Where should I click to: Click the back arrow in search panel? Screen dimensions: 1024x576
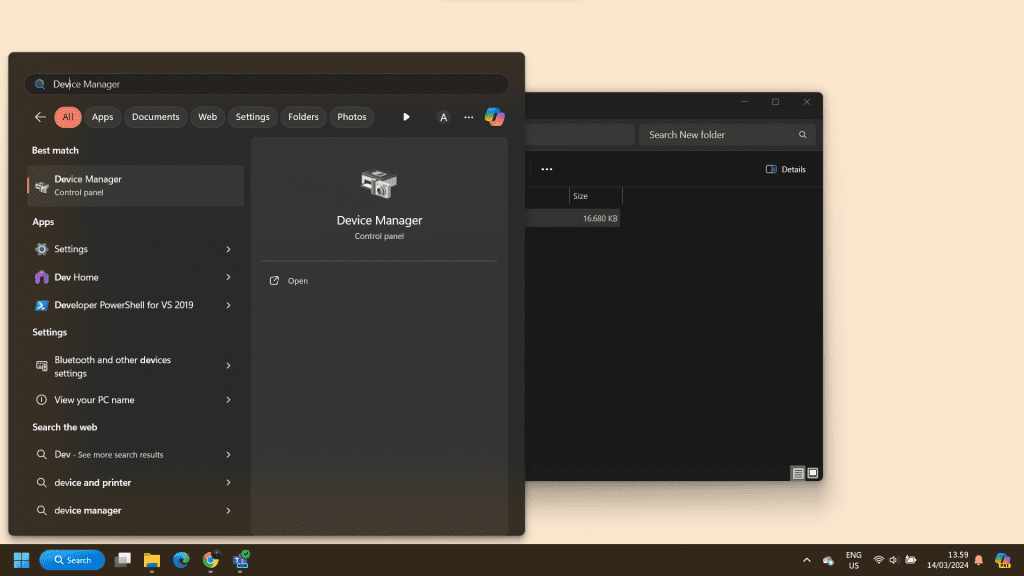[40, 117]
